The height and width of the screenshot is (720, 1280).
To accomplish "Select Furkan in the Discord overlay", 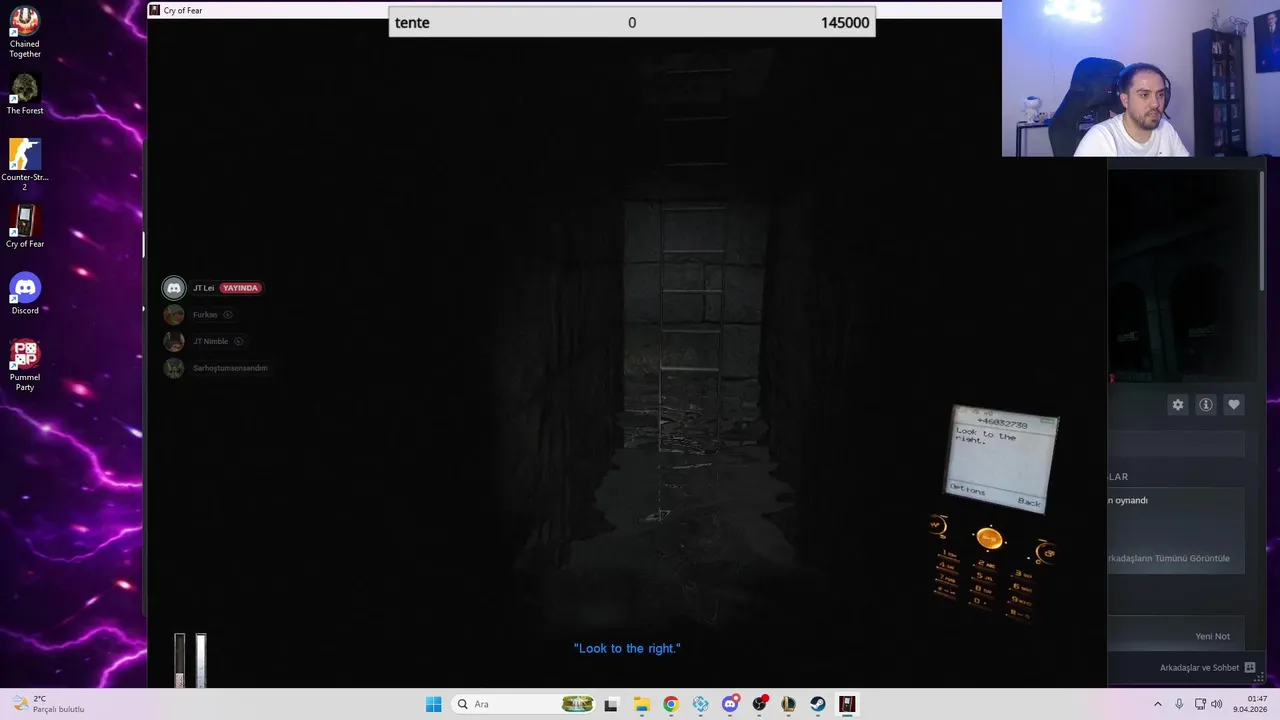I will coord(205,315).
